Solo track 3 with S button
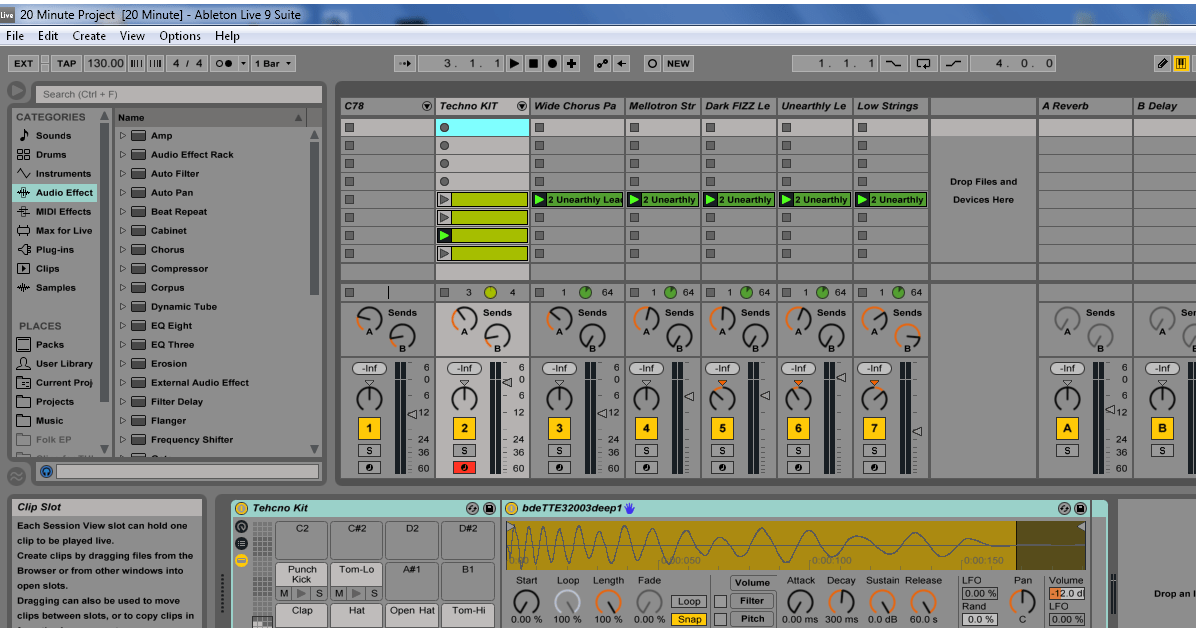Screen dimensions: 1196x628 [x=559, y=450]
